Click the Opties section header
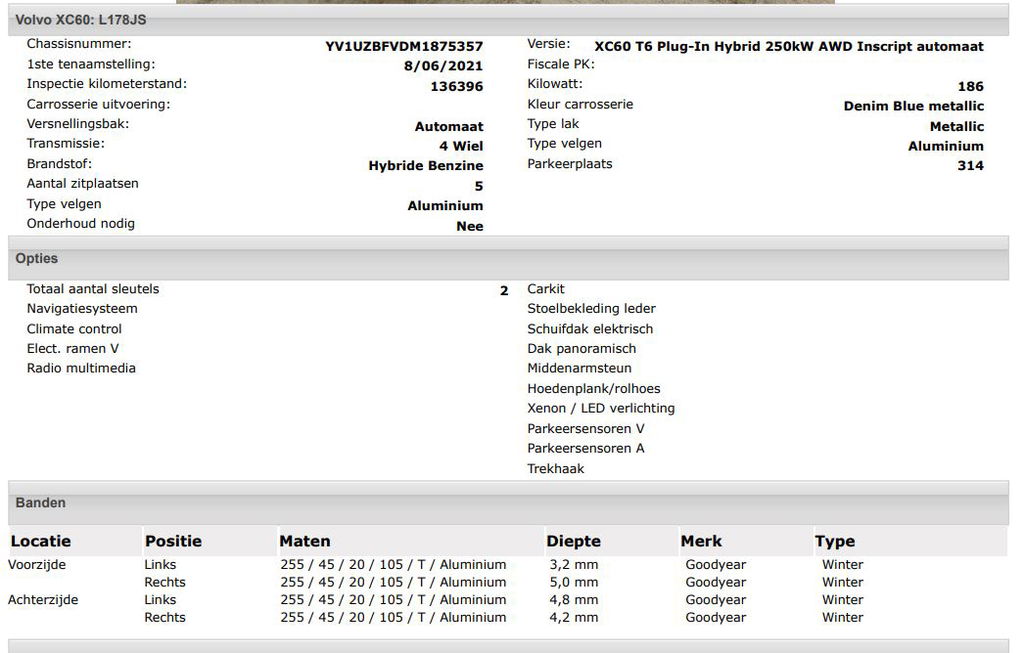This screenshot has width=1024, height=653. click(x=37, y=259)
